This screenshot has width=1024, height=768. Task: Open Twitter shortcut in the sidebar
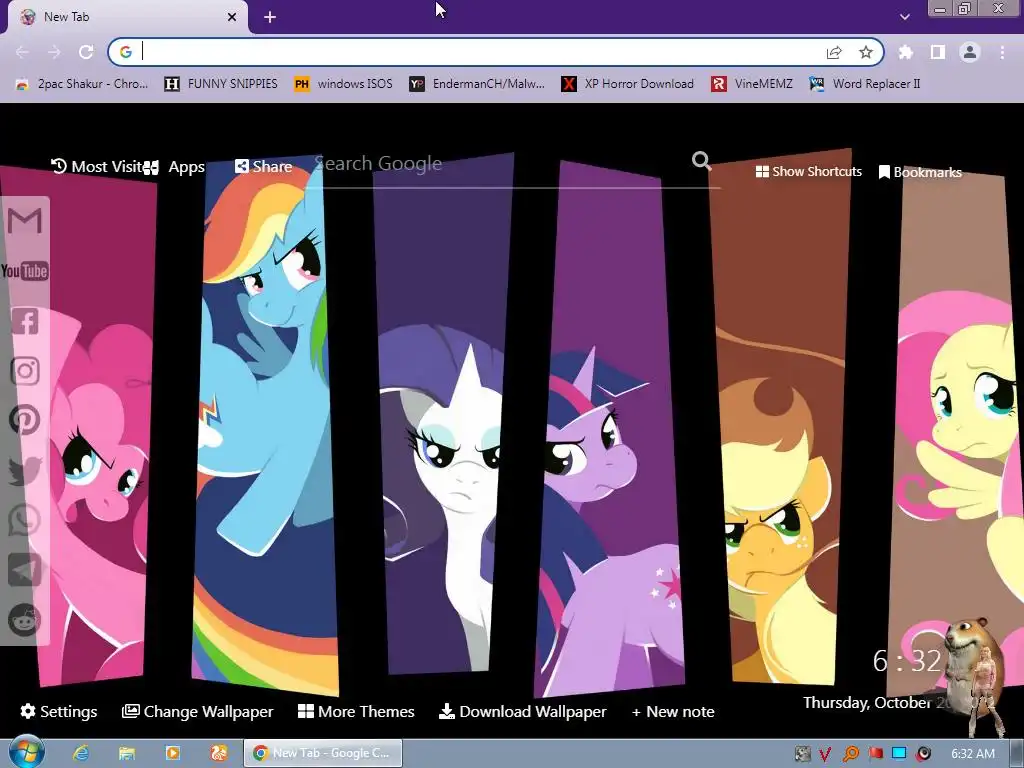pyautogui.click(x=25, y=470)
